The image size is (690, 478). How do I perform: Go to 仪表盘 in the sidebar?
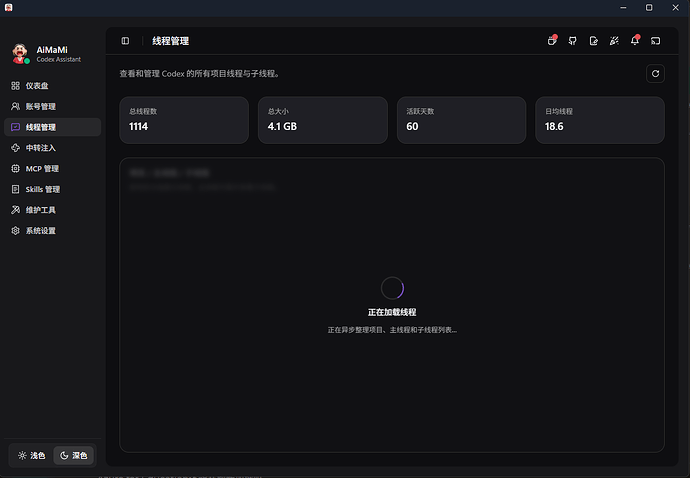coord(52,86)
